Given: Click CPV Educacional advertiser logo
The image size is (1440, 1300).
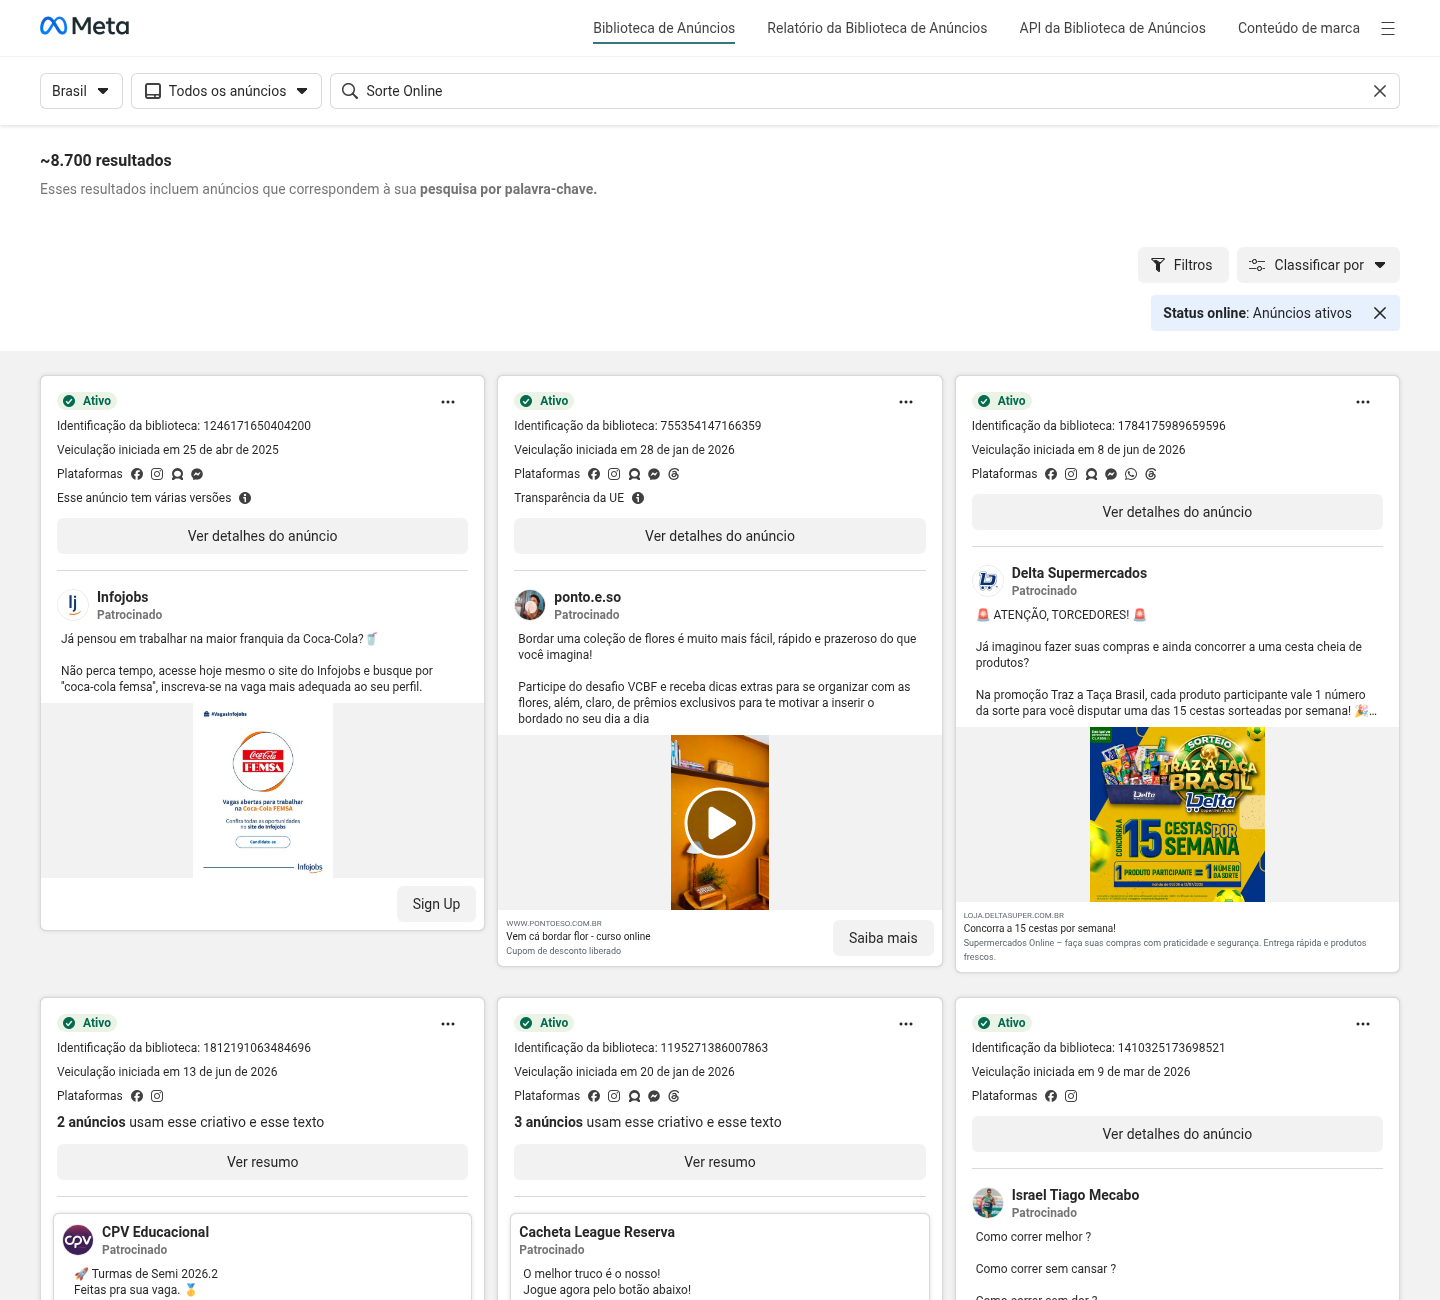Looking at the screenshot, I should pos(78,1240).
